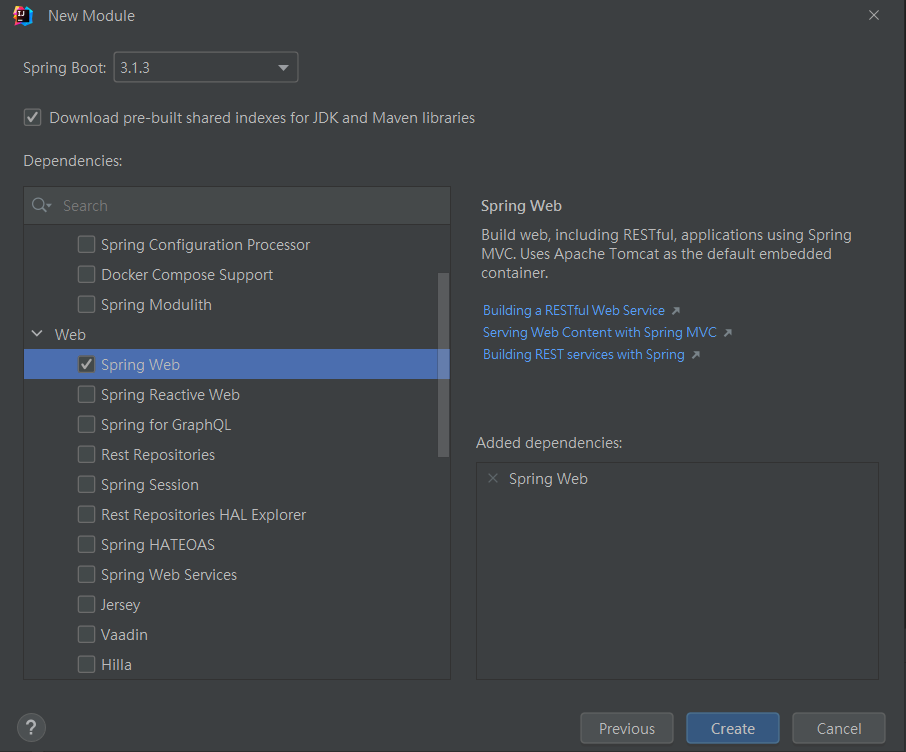Select the Spring Reactive Web label

click(170, 395)
